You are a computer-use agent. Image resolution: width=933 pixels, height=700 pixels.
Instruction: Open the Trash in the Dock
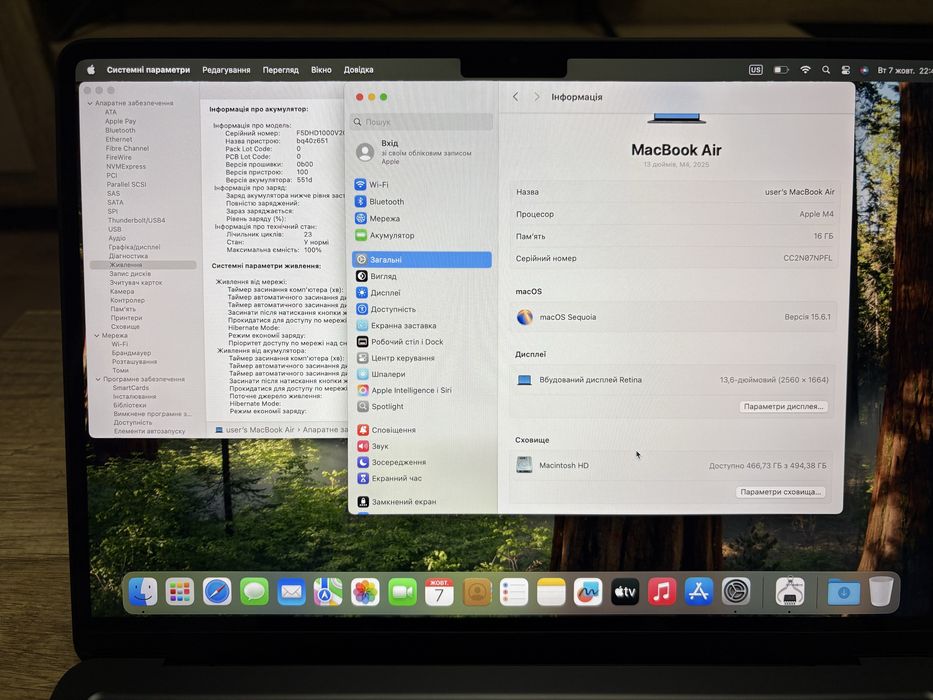881,591
